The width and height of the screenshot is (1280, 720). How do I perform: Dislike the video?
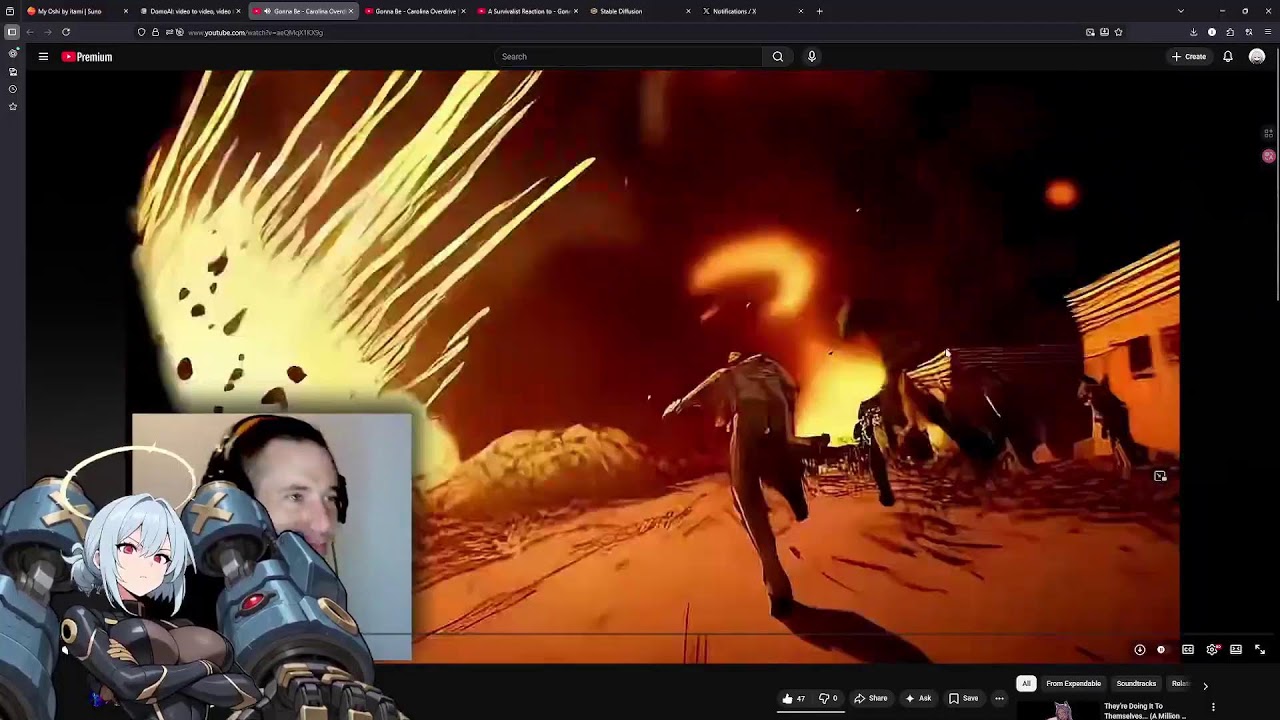coord(828,698)
